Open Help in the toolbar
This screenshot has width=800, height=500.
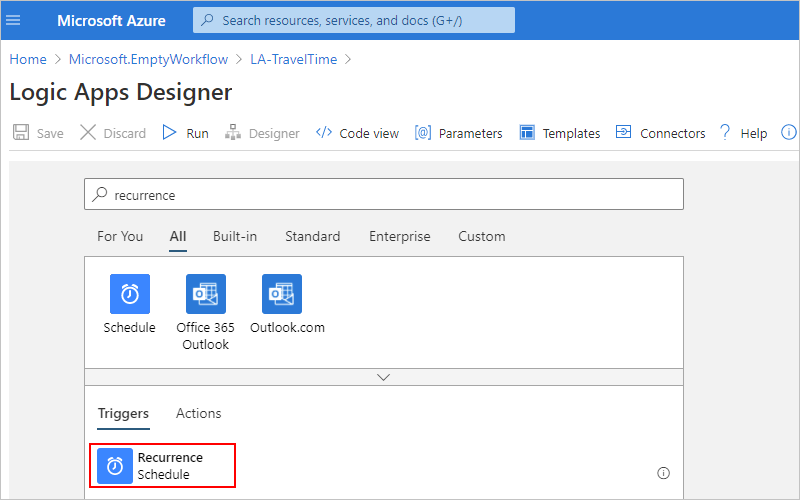pyautogui.click(x=754, y=134)
